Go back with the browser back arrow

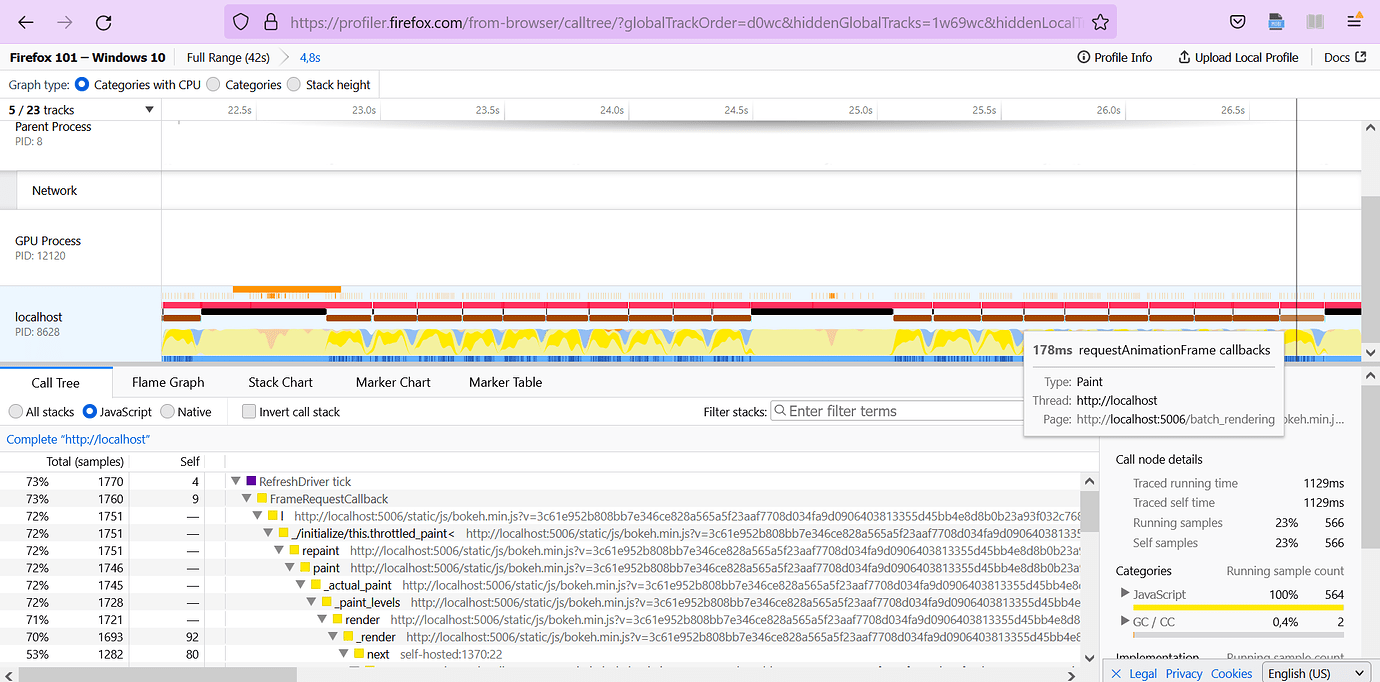(26, 22)
